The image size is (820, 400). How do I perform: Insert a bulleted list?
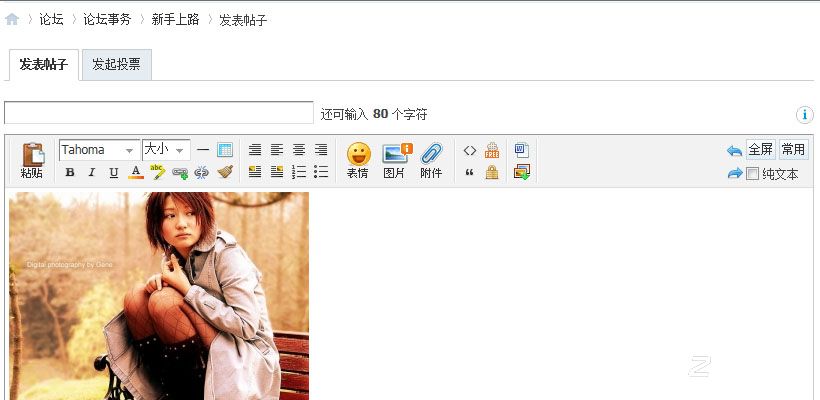tap(321, 172)
